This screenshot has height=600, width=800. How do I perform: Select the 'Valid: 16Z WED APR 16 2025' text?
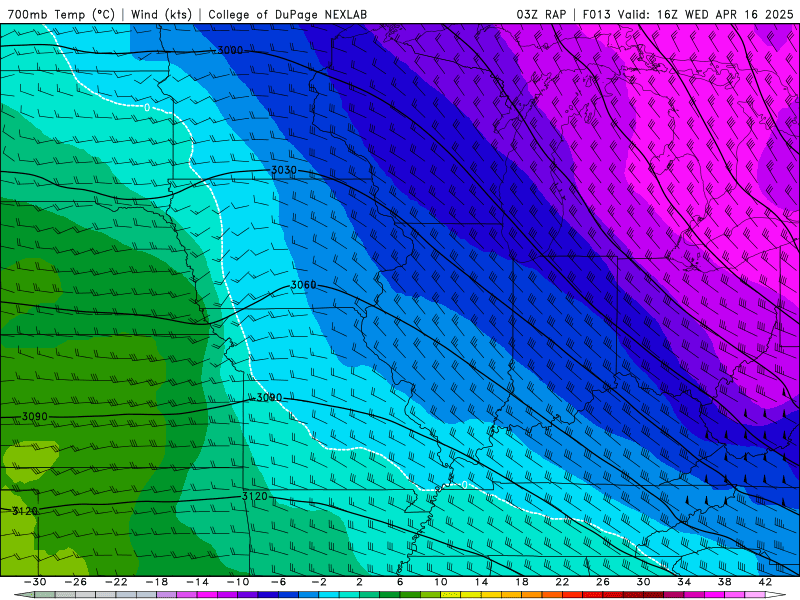[706, 14]
